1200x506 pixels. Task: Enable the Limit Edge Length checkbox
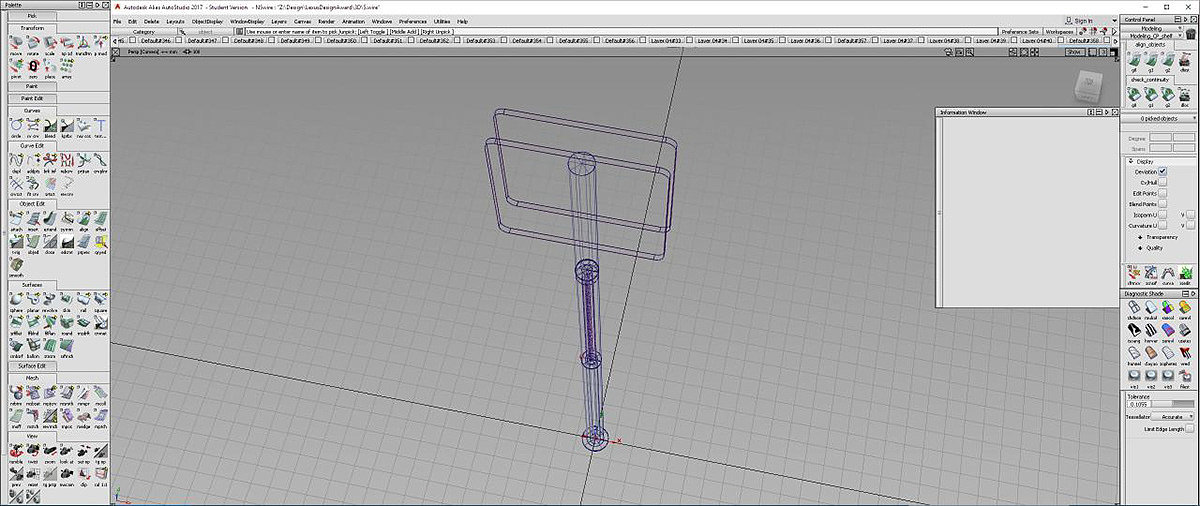point(1190,429)
